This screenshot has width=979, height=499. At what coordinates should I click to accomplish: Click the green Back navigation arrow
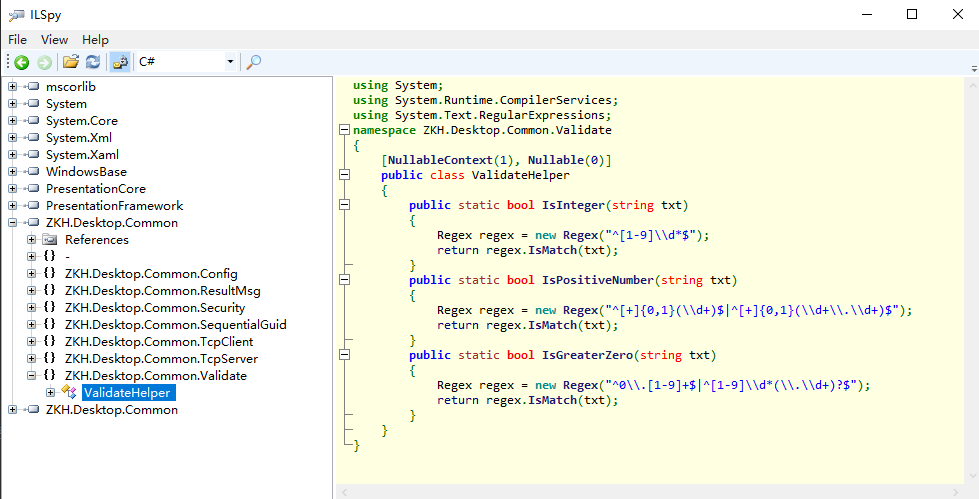[x=22, y=62]
